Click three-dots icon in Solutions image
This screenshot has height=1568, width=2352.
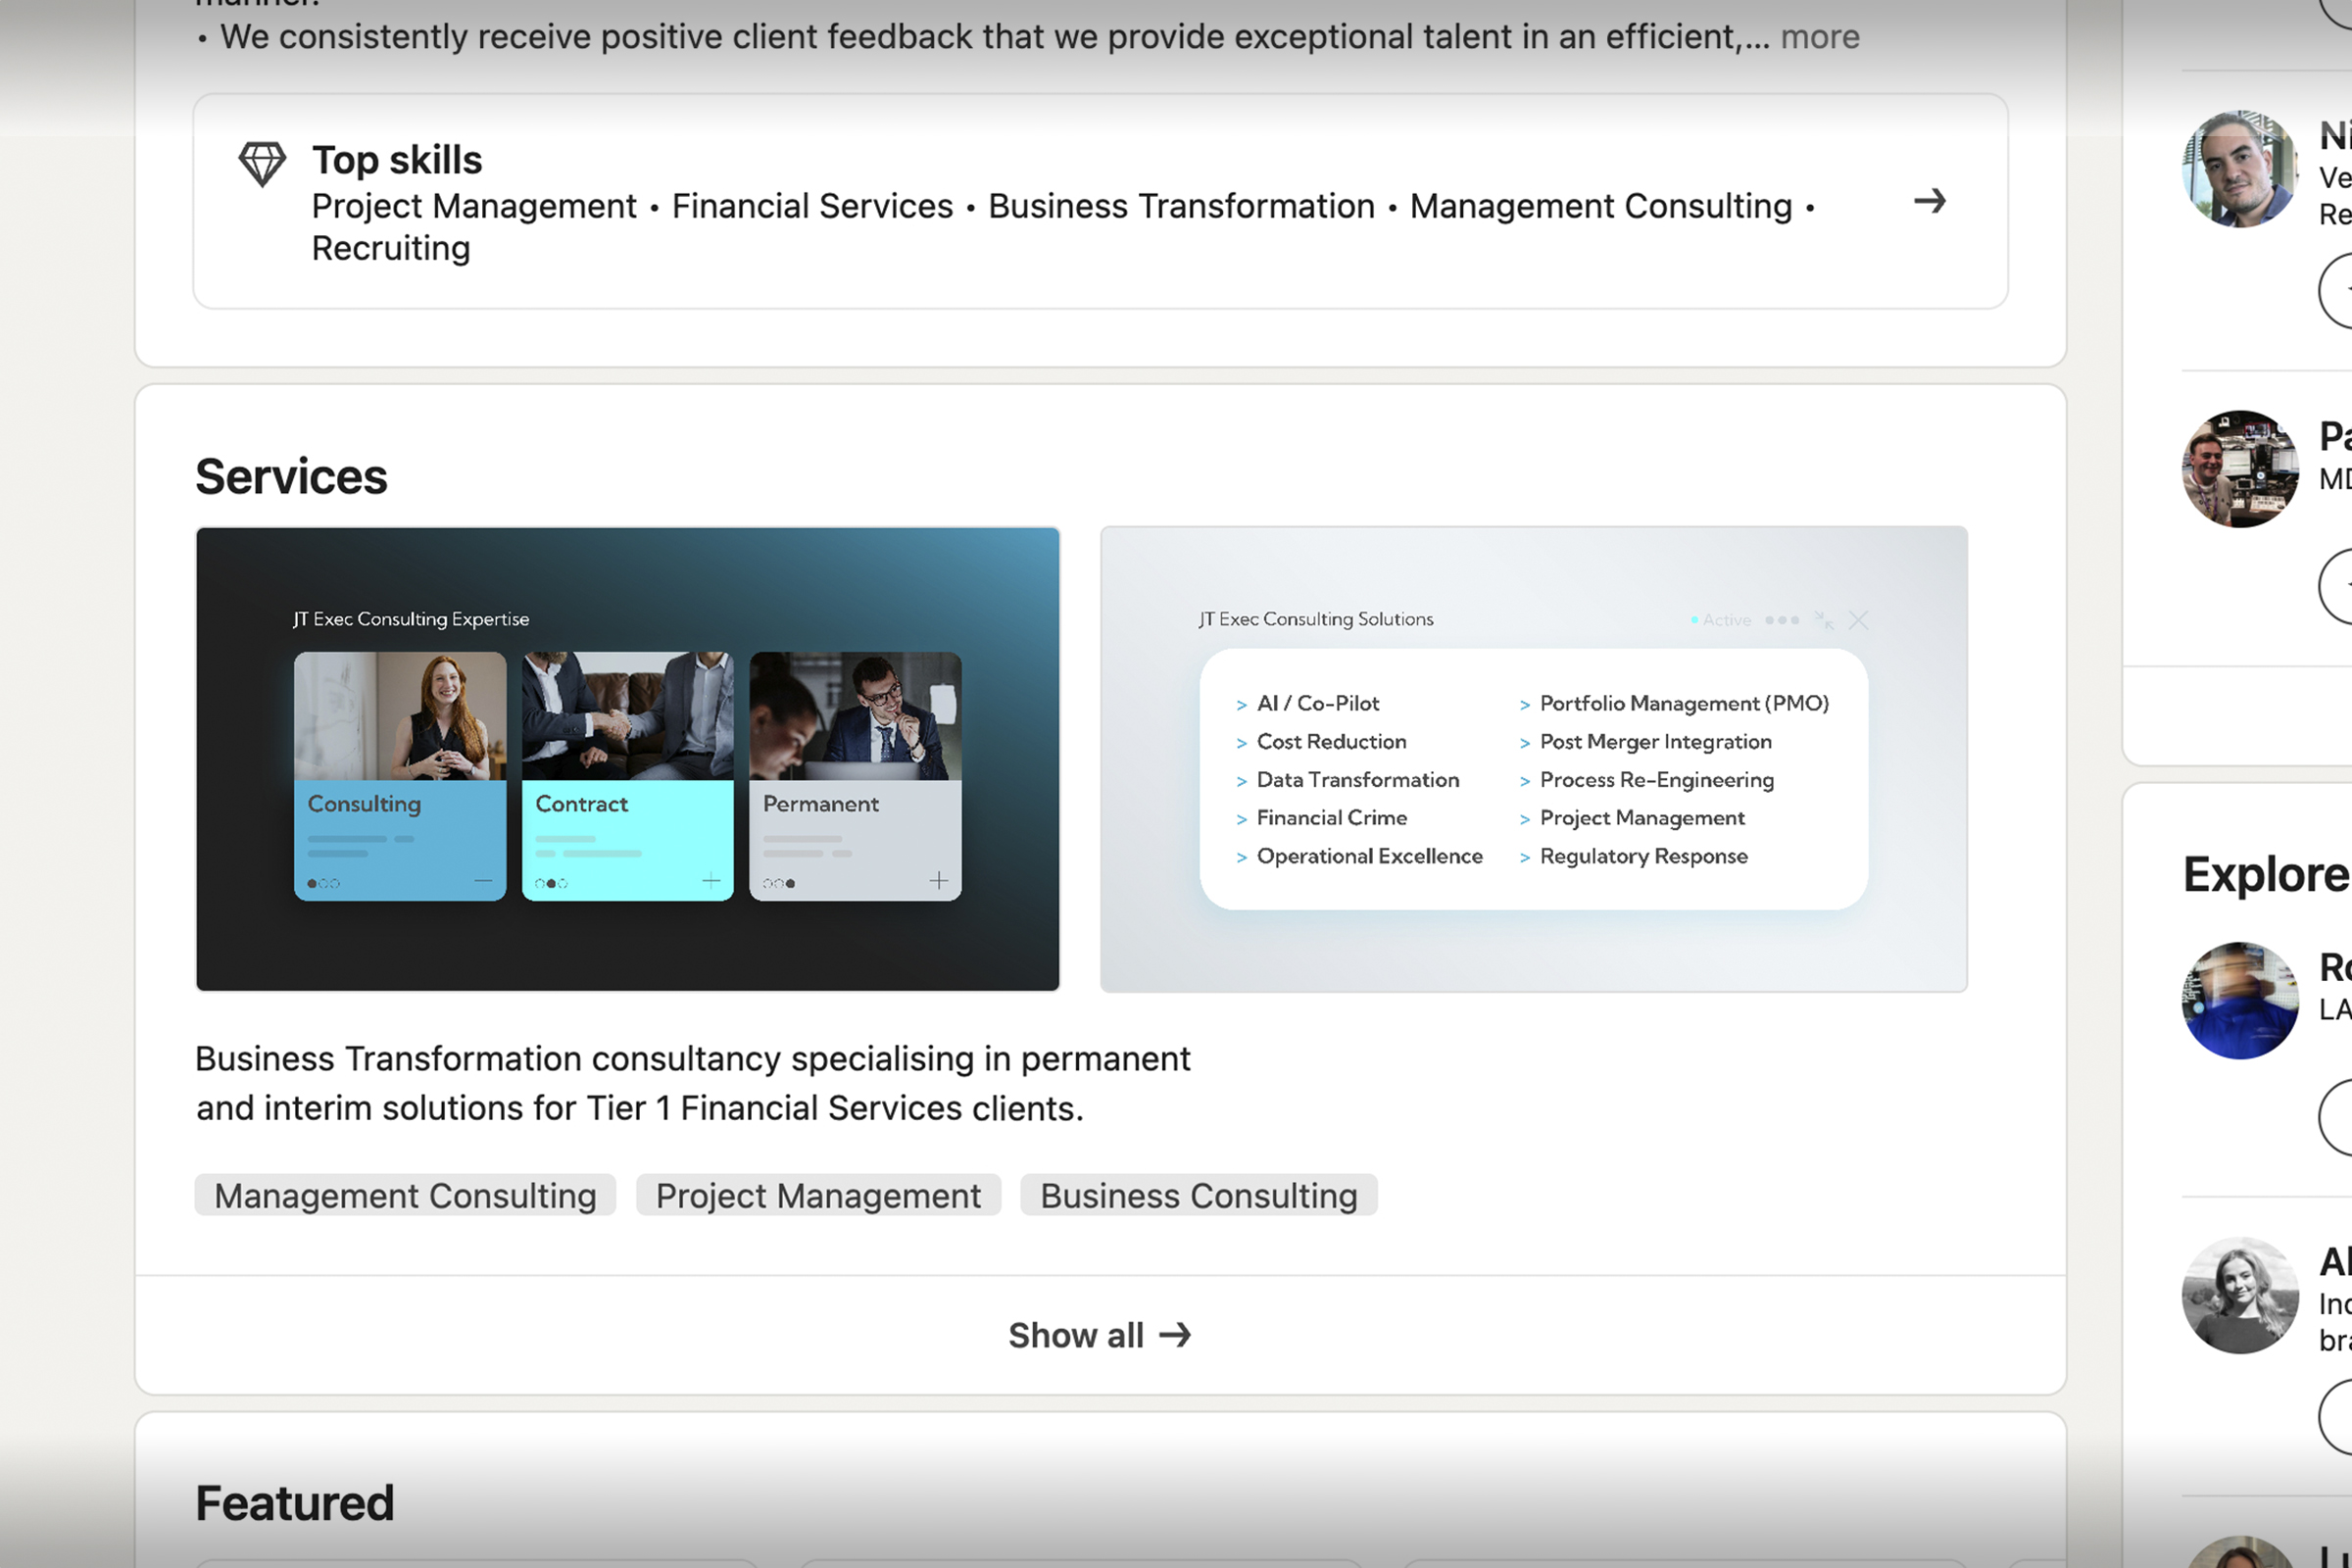tap(1781, 620)
